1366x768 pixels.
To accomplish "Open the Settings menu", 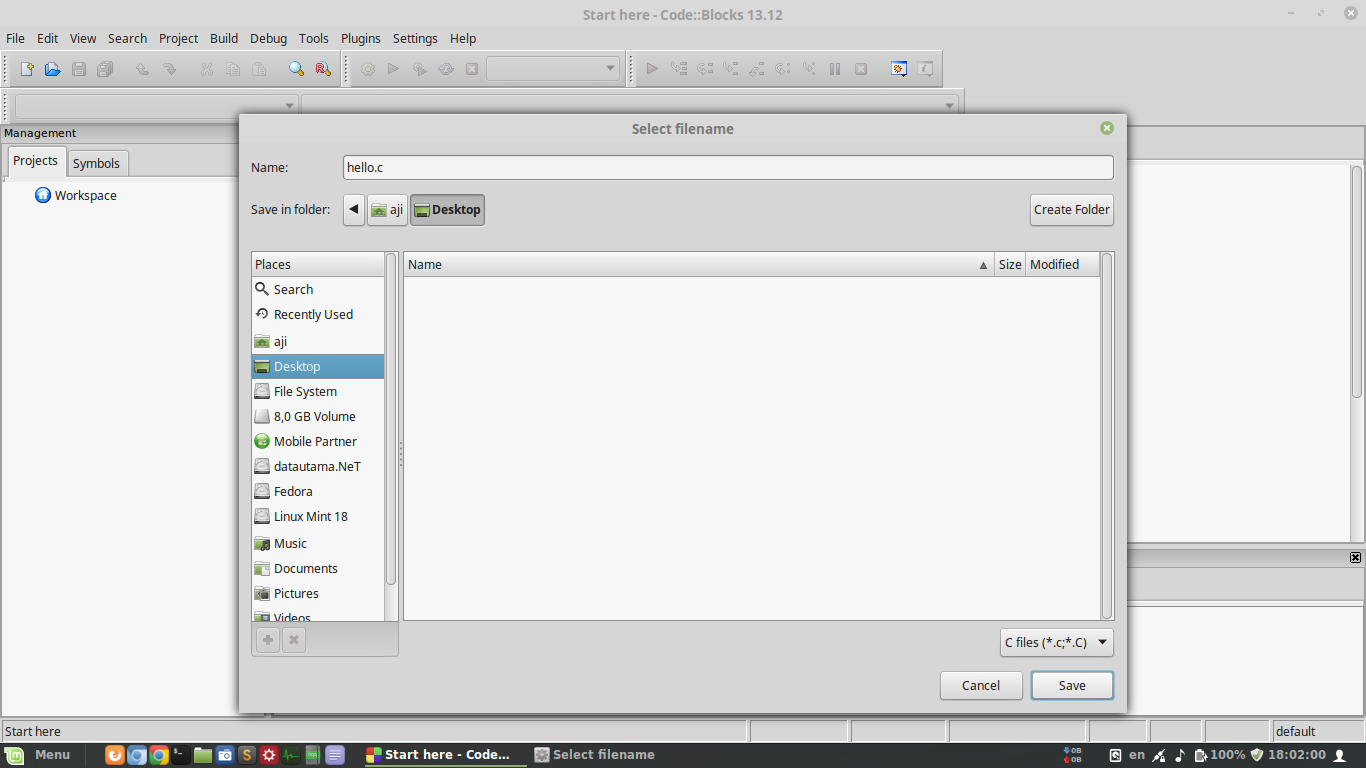I will (x=415, y=38).
